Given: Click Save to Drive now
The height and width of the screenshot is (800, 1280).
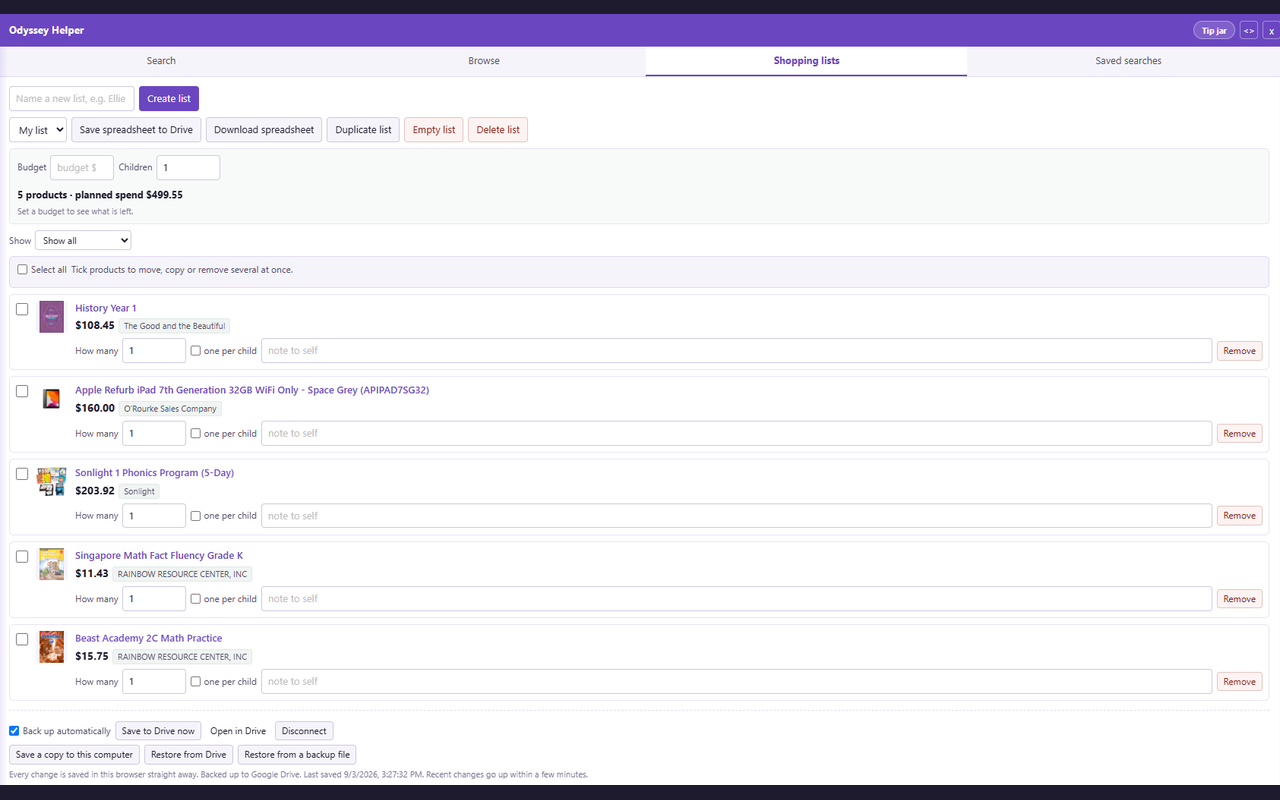Looking at the screenshot, I should pyautogui.click(x=158, y=731).
